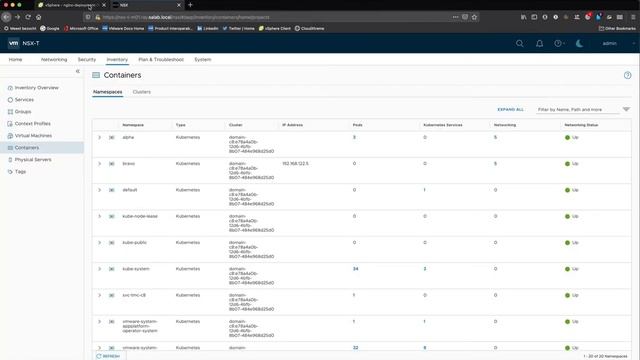The width and height of the screenshot is (640, 360).
Task: Open Other Bookmarks folder
Action: 617,29
